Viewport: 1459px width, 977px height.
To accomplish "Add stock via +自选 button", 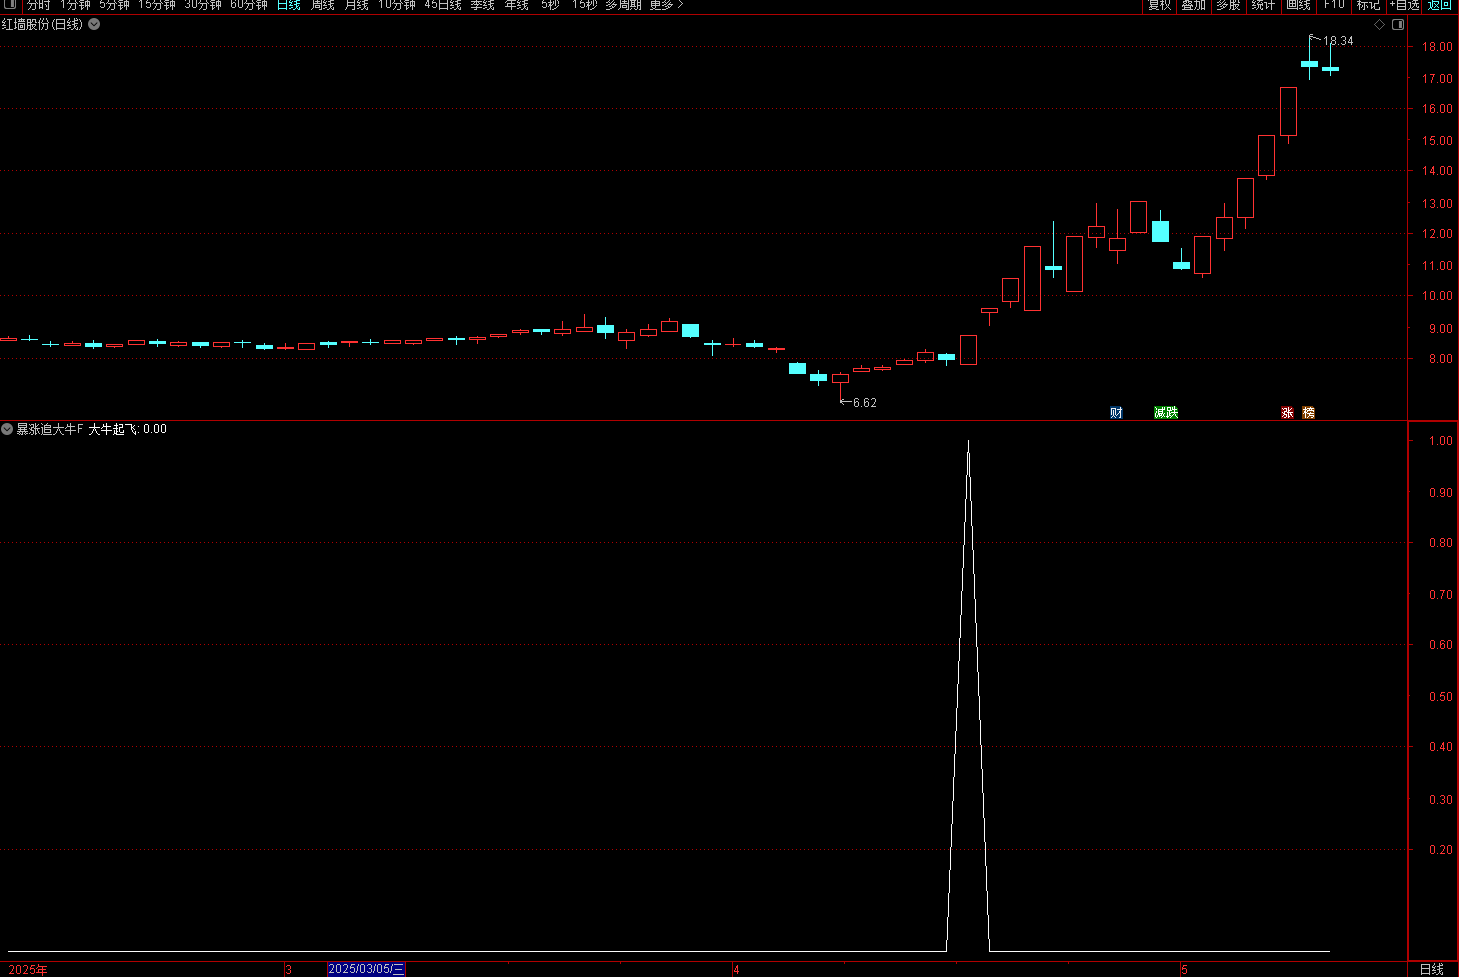I will (1404, 5).
